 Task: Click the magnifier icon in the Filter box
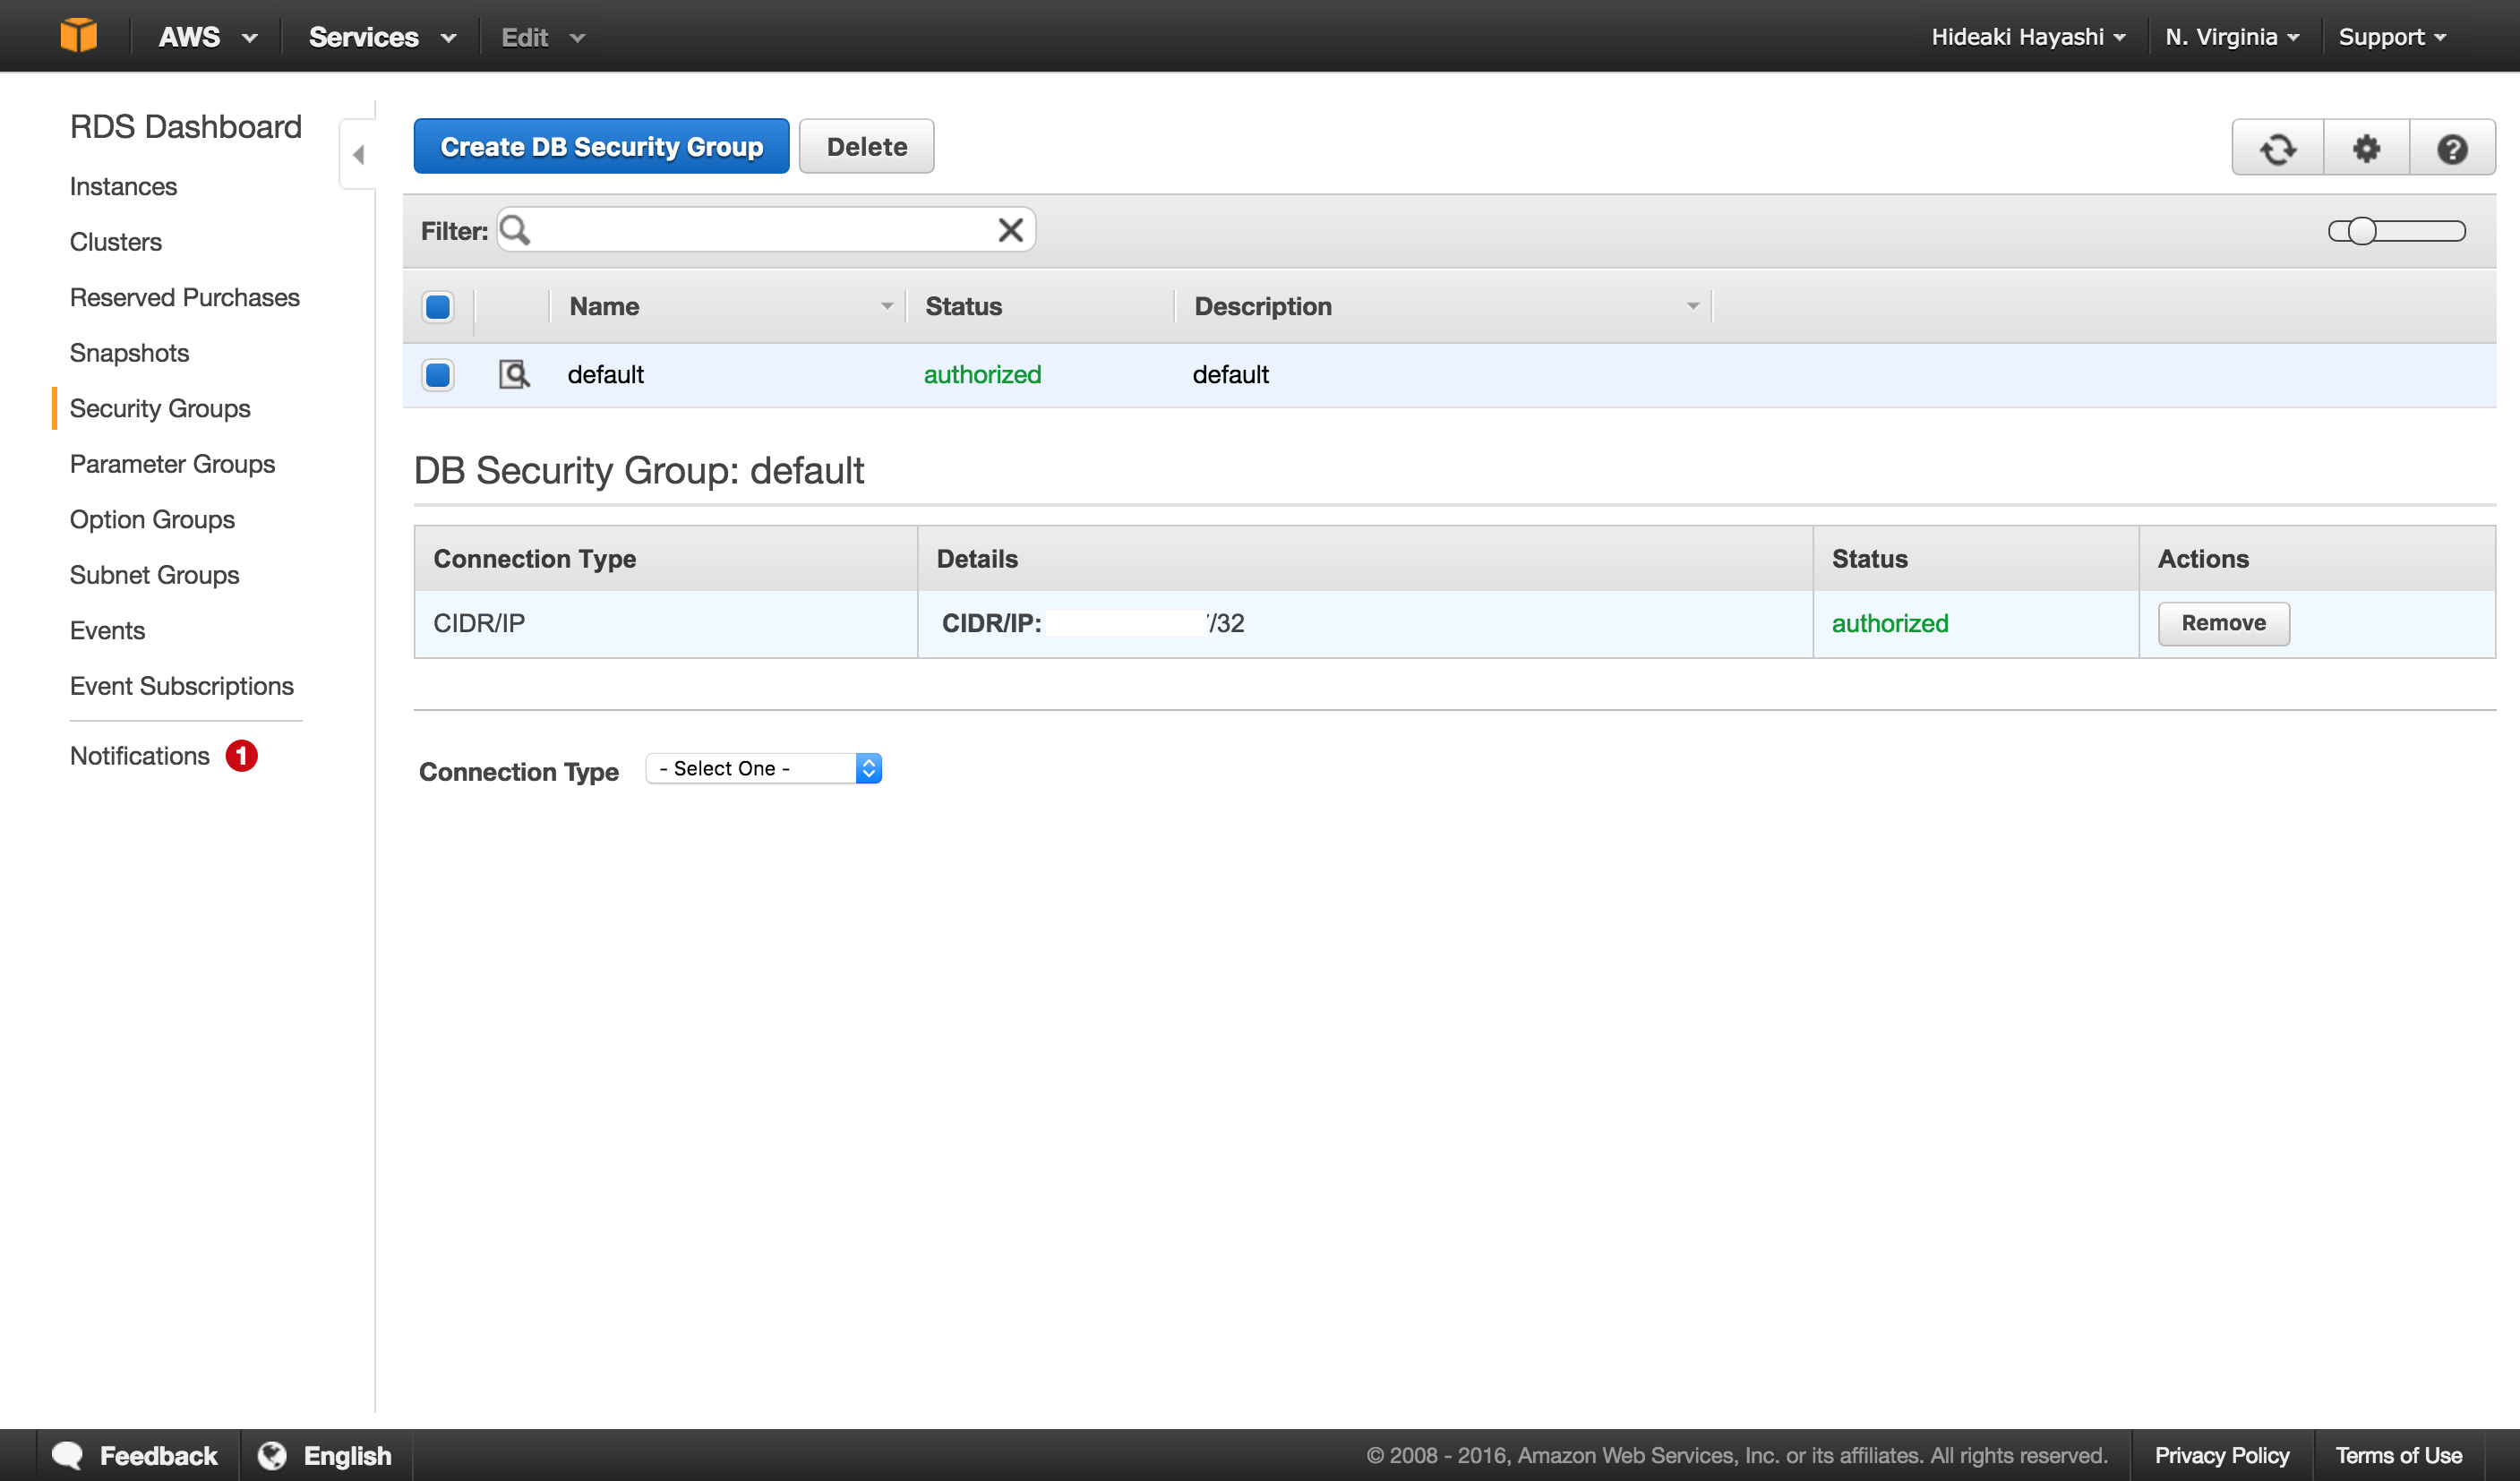tap(515, 230)
